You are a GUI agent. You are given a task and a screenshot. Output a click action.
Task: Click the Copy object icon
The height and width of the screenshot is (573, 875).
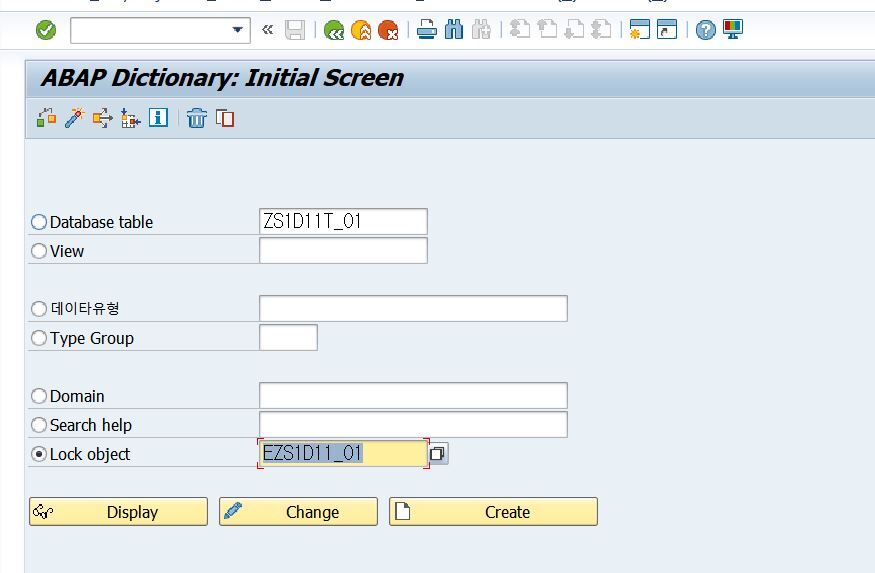pos(225,118)
